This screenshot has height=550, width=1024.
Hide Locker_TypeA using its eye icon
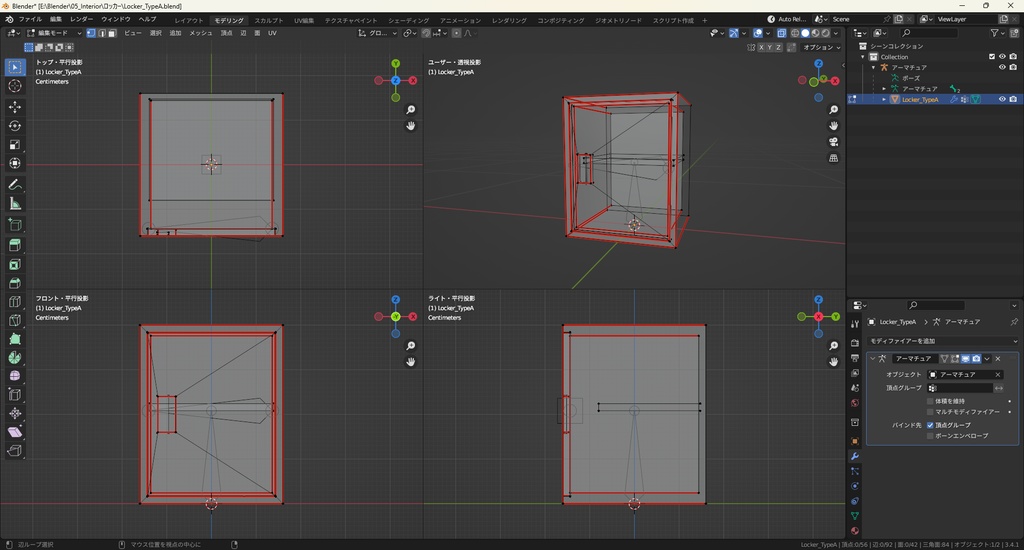click(1002, 99)
